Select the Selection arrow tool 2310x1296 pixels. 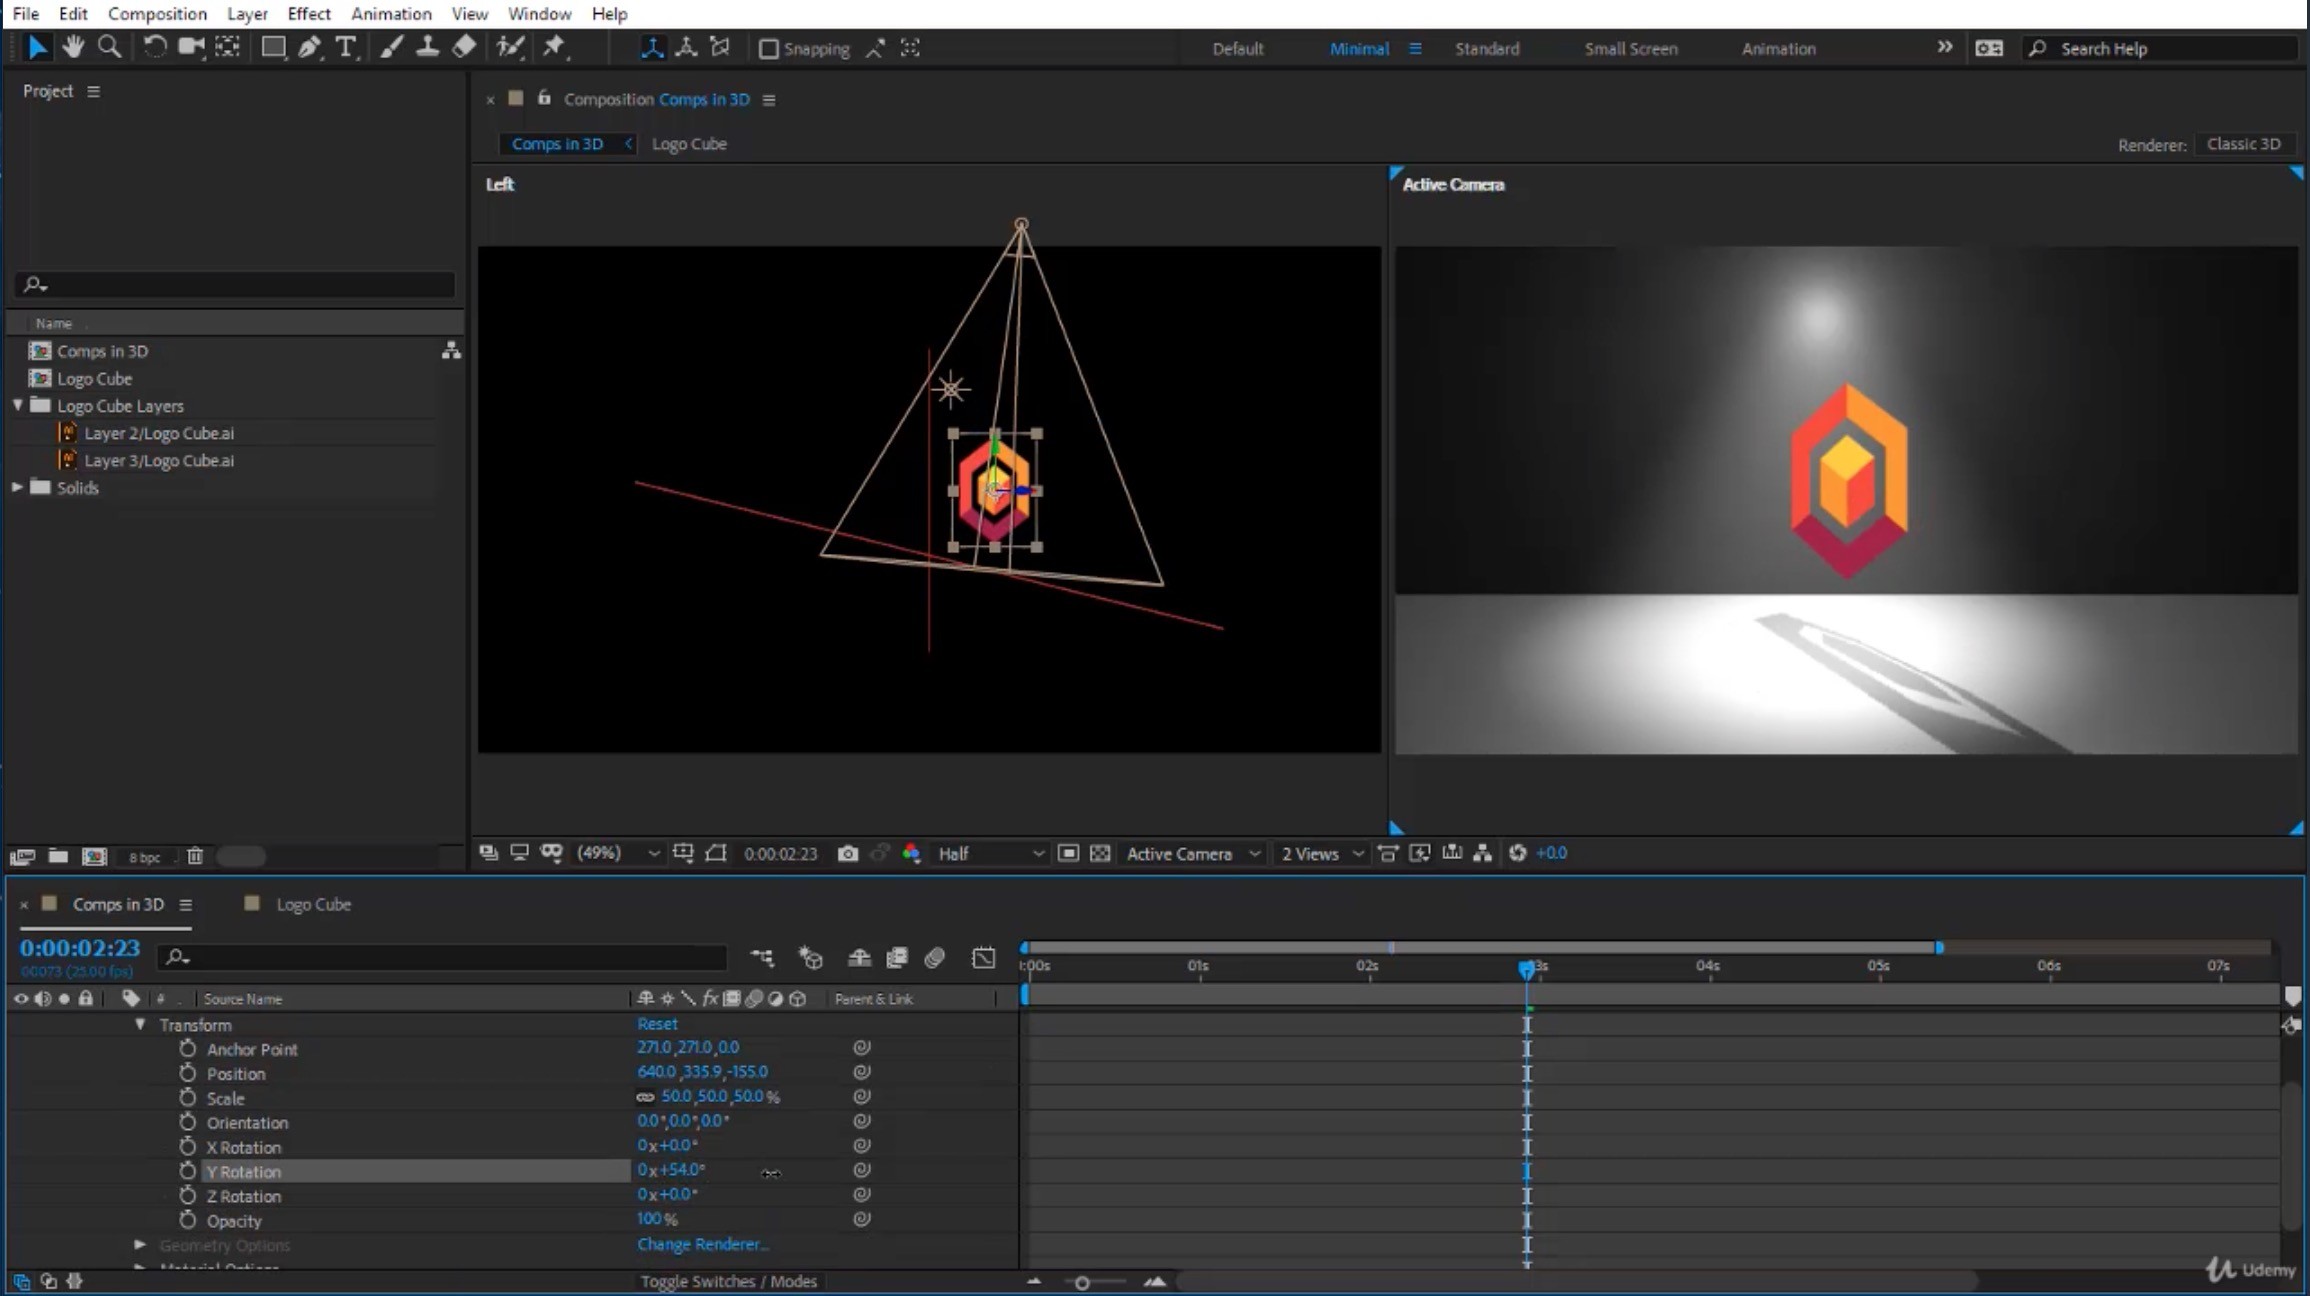[37, 47]
